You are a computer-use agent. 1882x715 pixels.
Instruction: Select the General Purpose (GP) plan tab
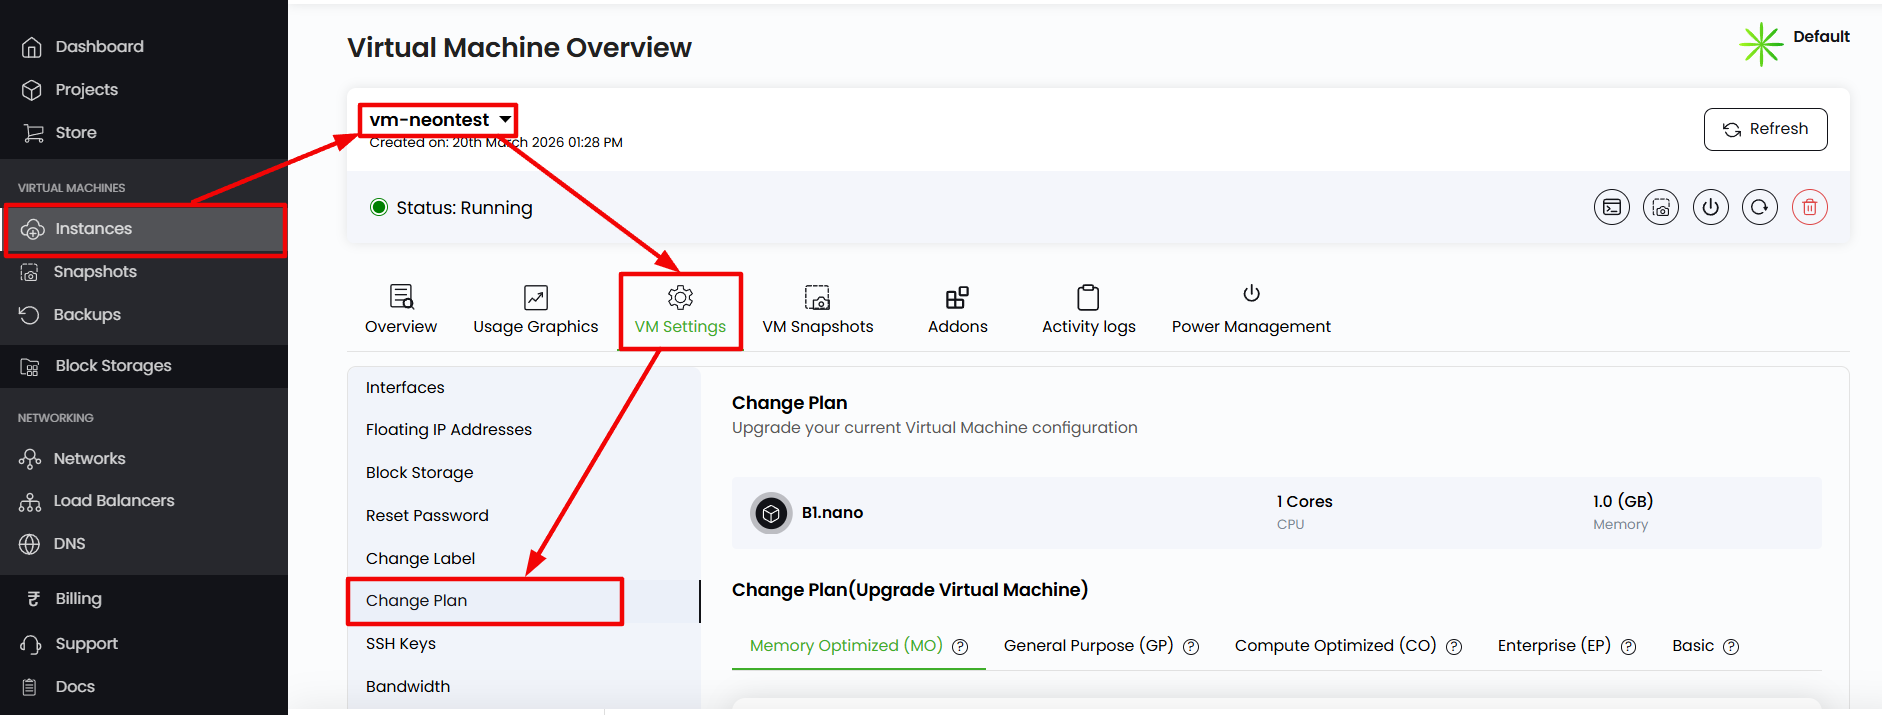pyautogui.click(x=1088, y=646)
